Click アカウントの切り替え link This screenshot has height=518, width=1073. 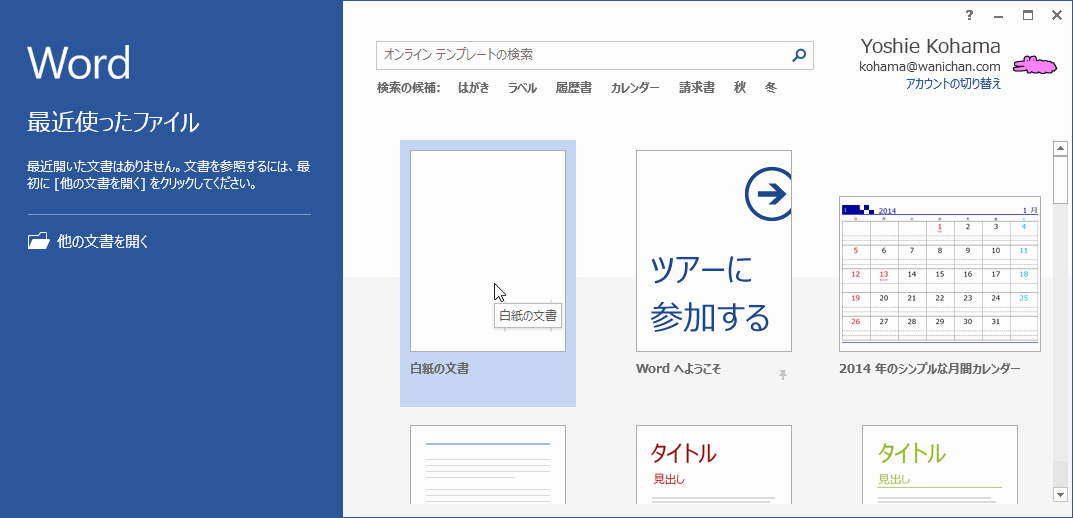[x=953, y=83]
